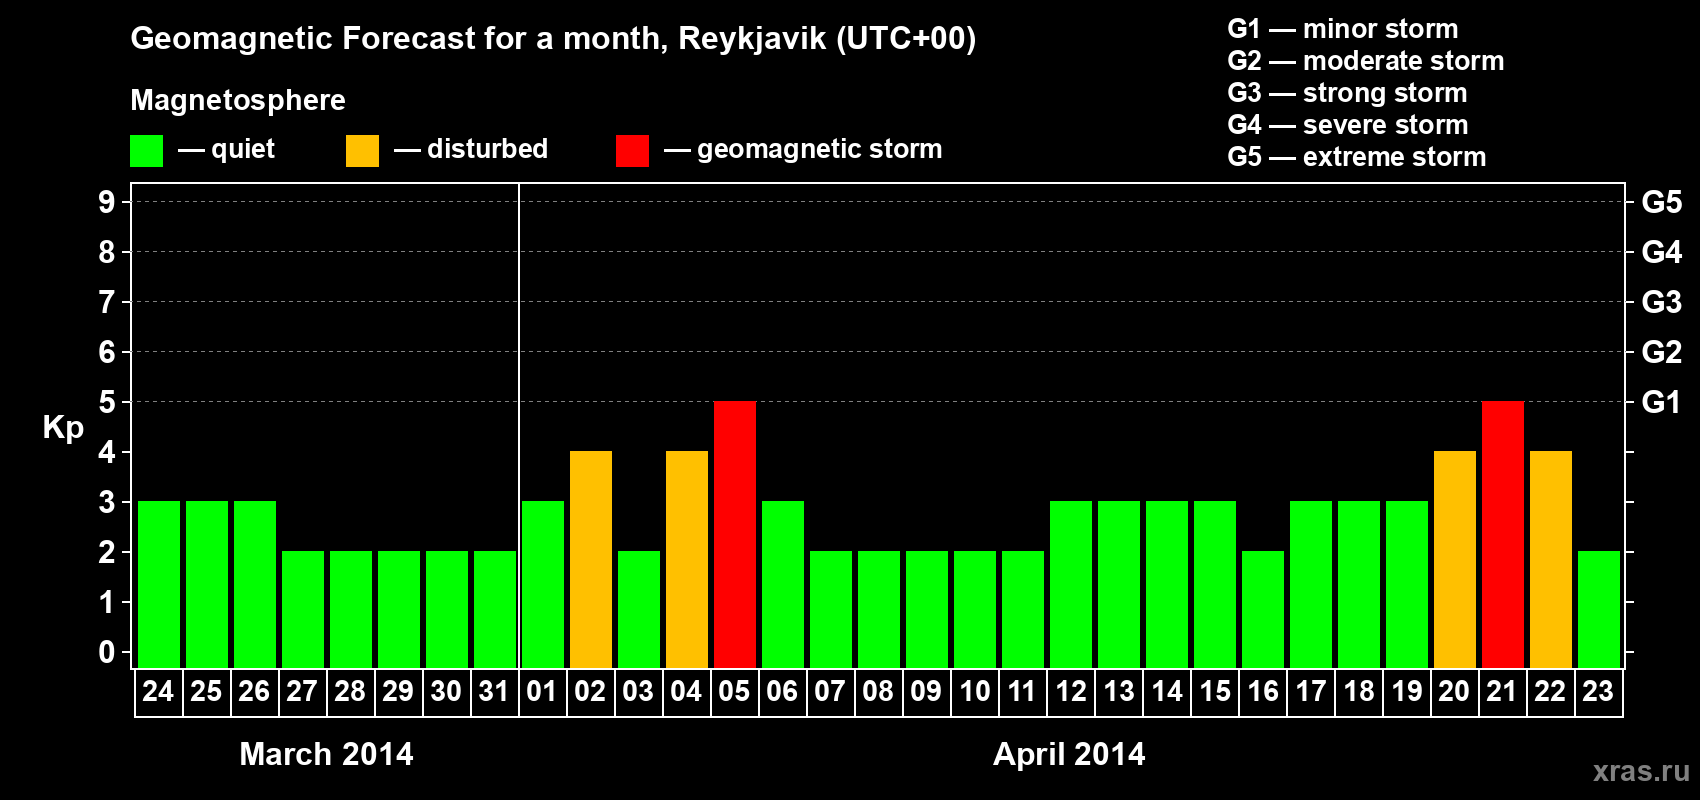Click the G5 right axis label
The image size is (1700, 800).
[x=1662, y=202]
